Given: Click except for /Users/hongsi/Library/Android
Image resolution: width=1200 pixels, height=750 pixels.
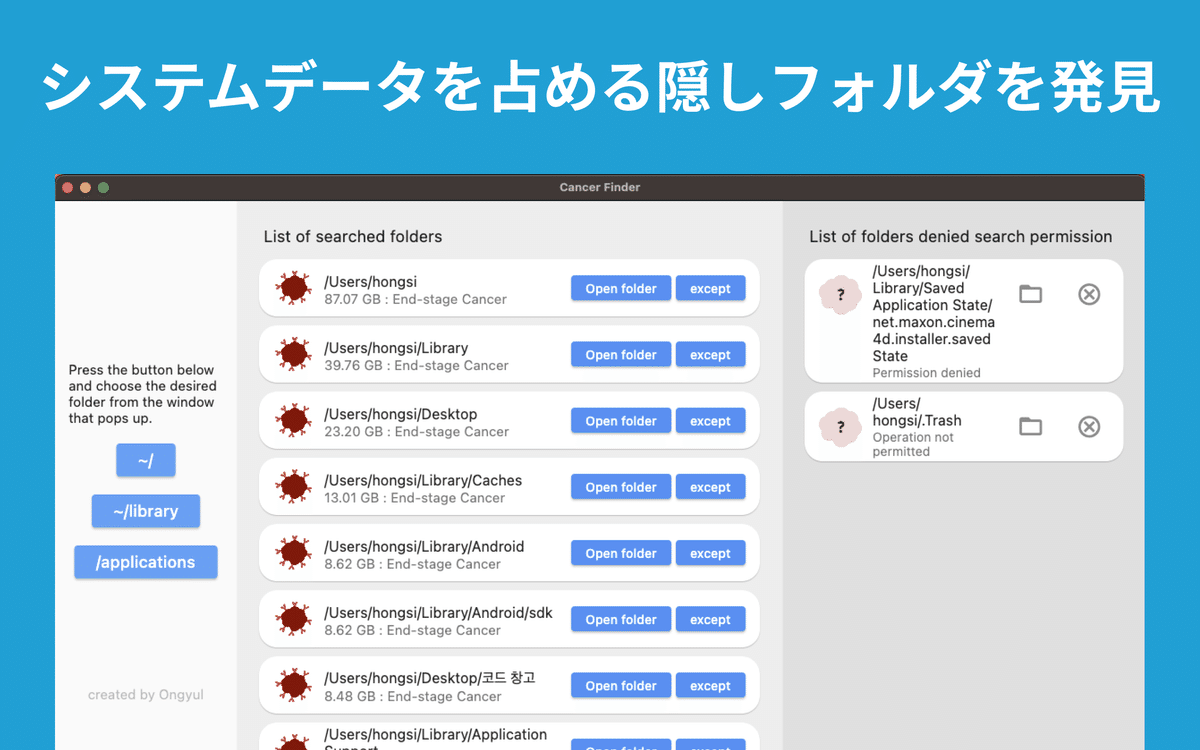Looking at the screenshot, I should click(710, 552).
